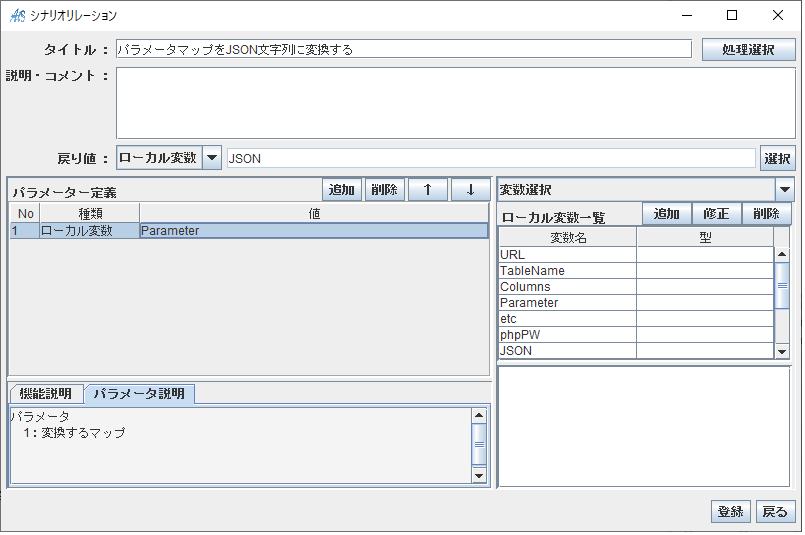Click 削除 in ローカル変数一覧 panel
The image size is (805, 535).
tap(766, 214)
